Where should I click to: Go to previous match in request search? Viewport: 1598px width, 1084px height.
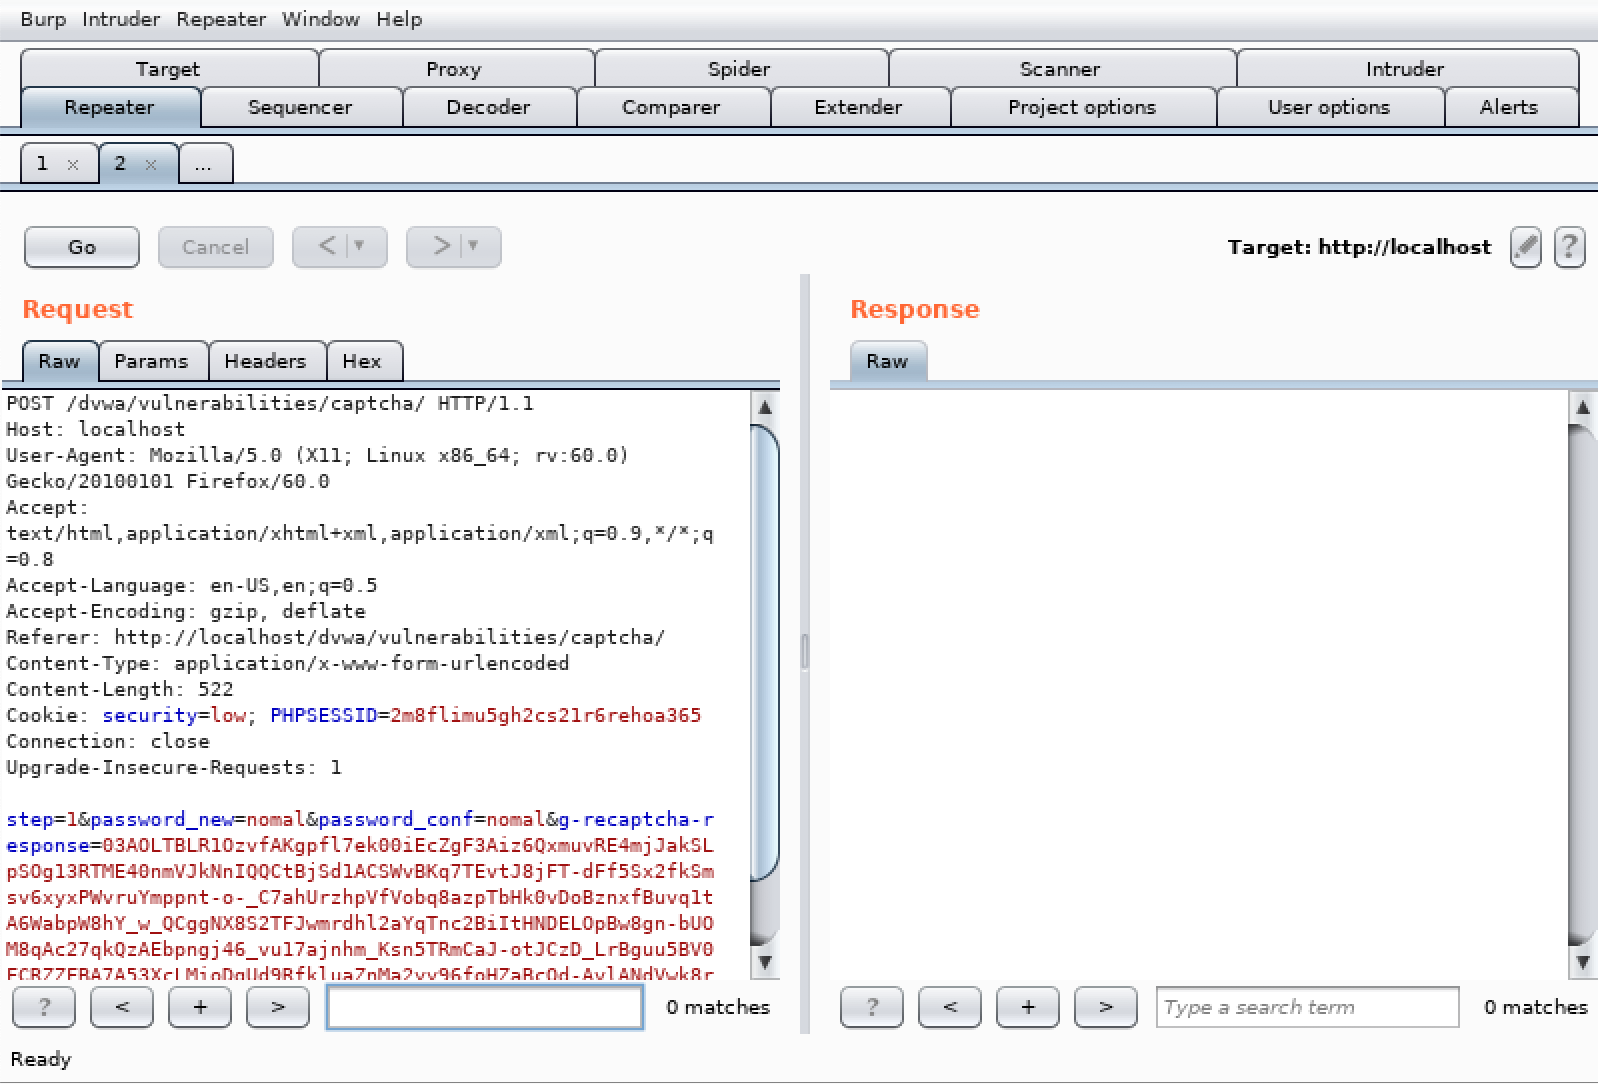click(122, 1007)
